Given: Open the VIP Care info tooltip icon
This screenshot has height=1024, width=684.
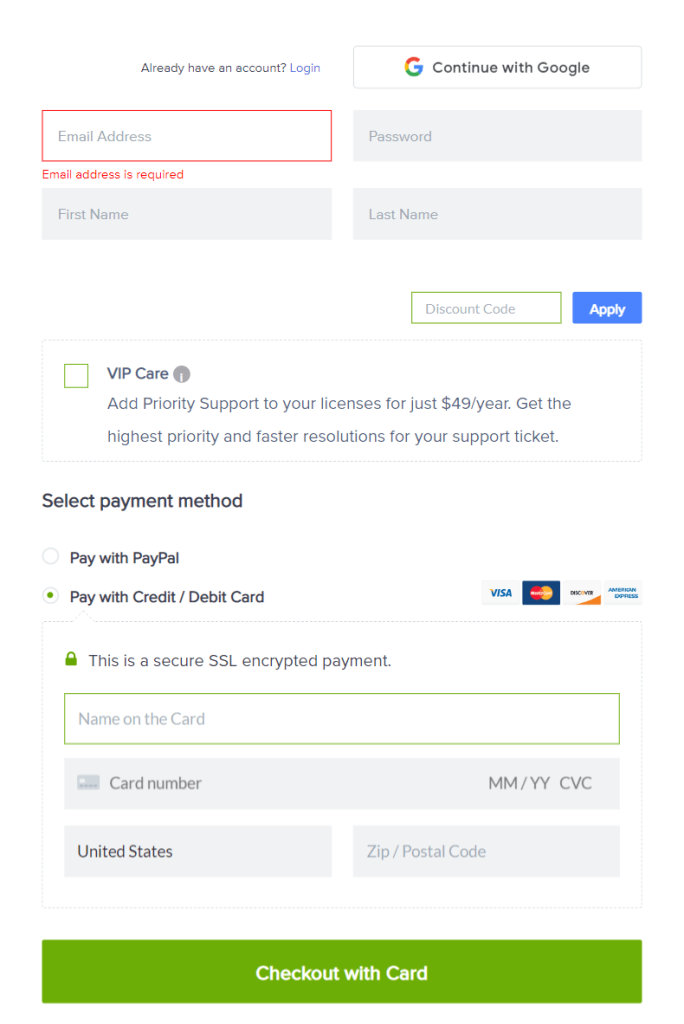Looking at the screenshot, I should pos(182,374).
